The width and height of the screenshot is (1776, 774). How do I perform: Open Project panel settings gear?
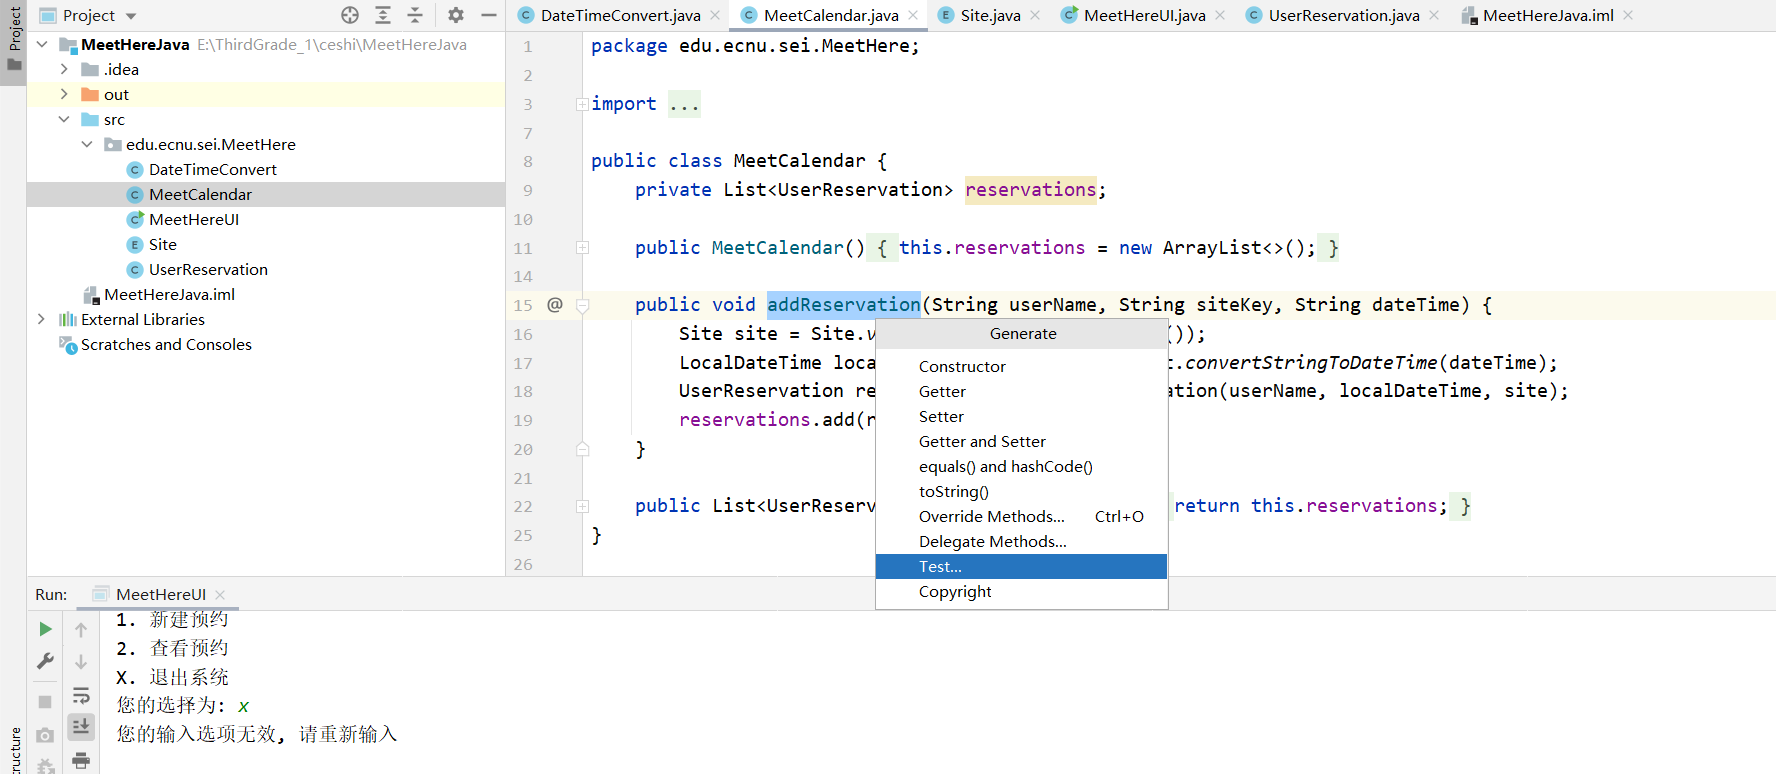click(456, 15)
